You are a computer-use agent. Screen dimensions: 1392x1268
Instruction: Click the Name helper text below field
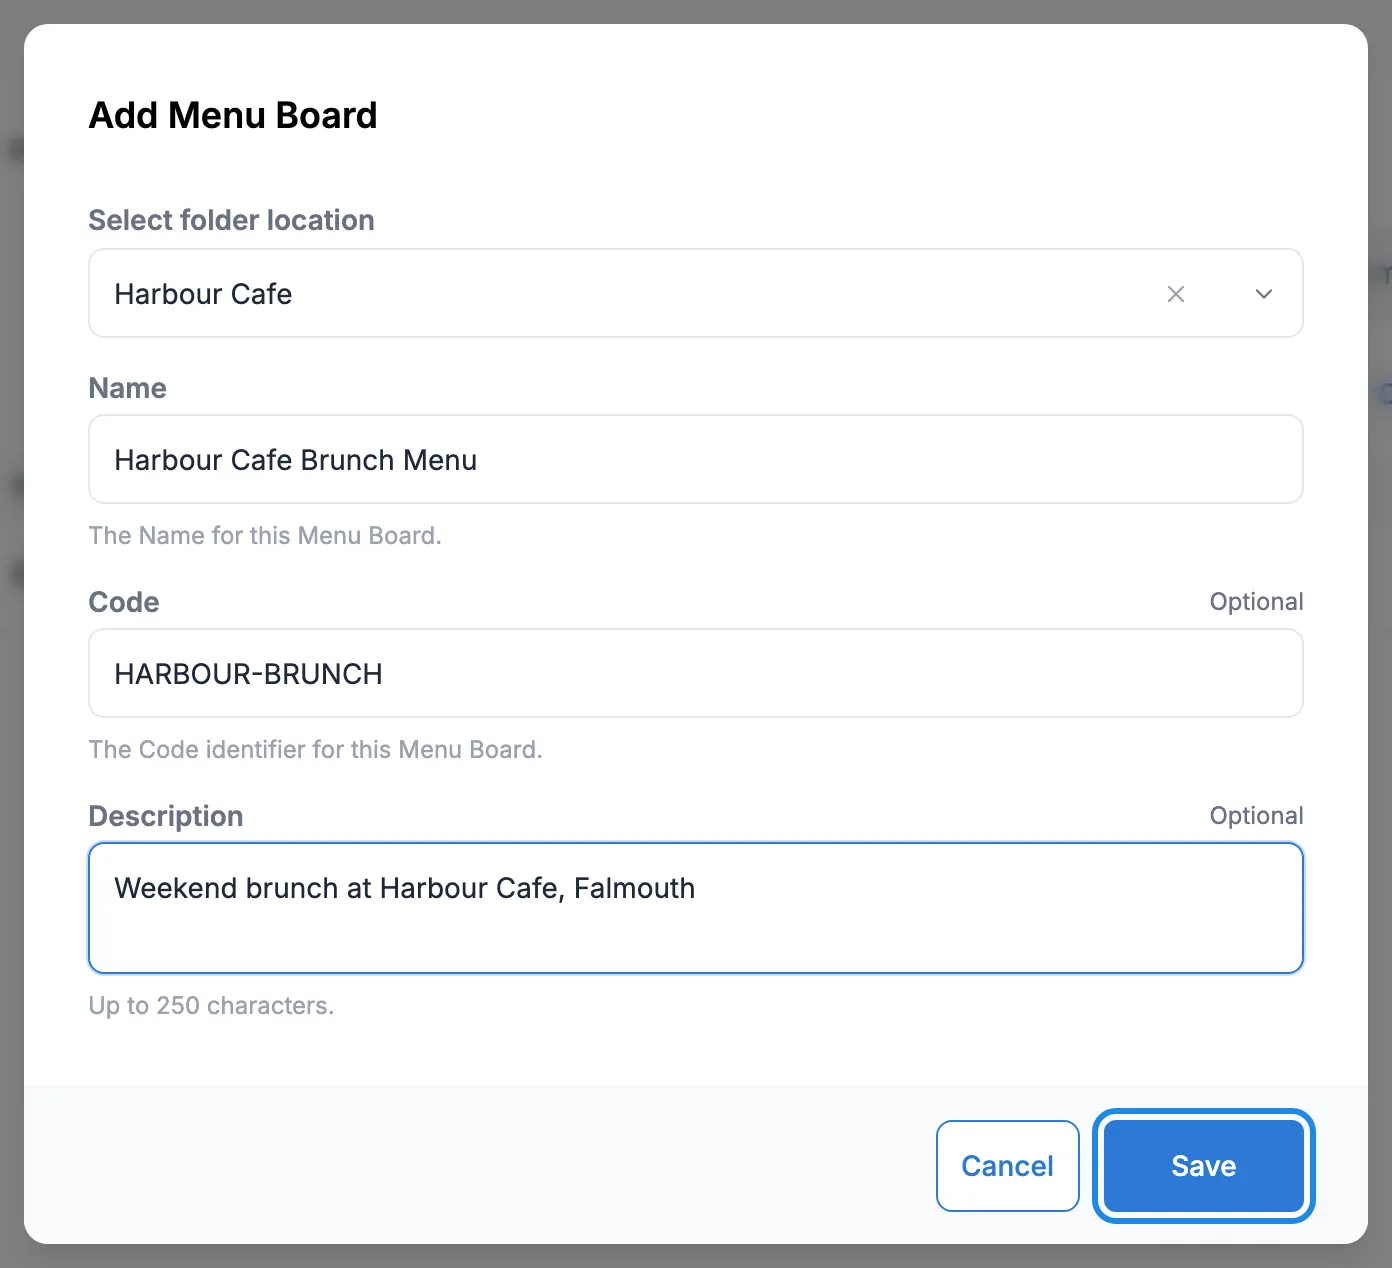coord(265,536)
